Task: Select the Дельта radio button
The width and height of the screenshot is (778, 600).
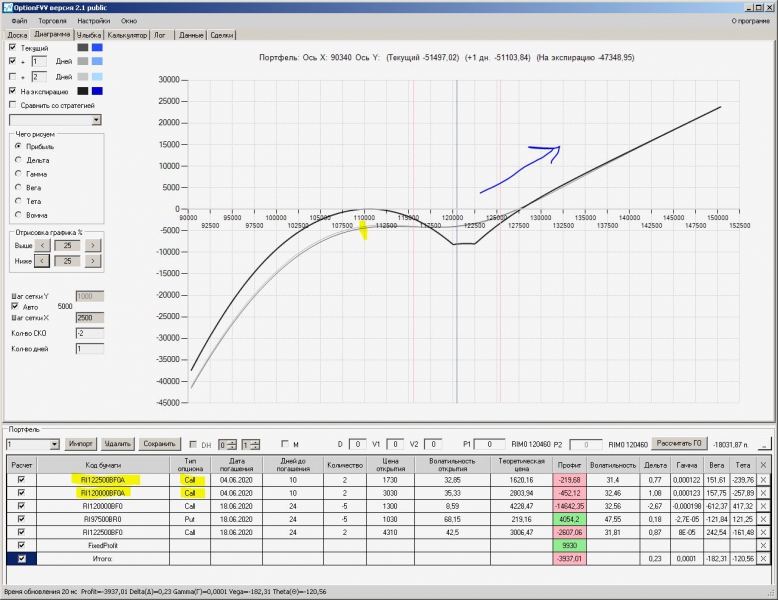Action: (18, 160)
